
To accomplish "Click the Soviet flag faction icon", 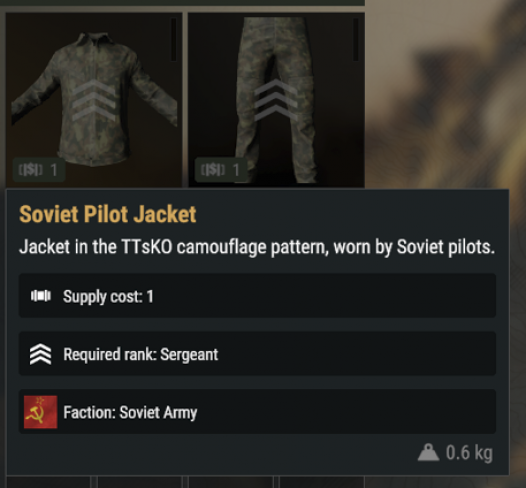I will pyautogui.click(x=41, y=412).
